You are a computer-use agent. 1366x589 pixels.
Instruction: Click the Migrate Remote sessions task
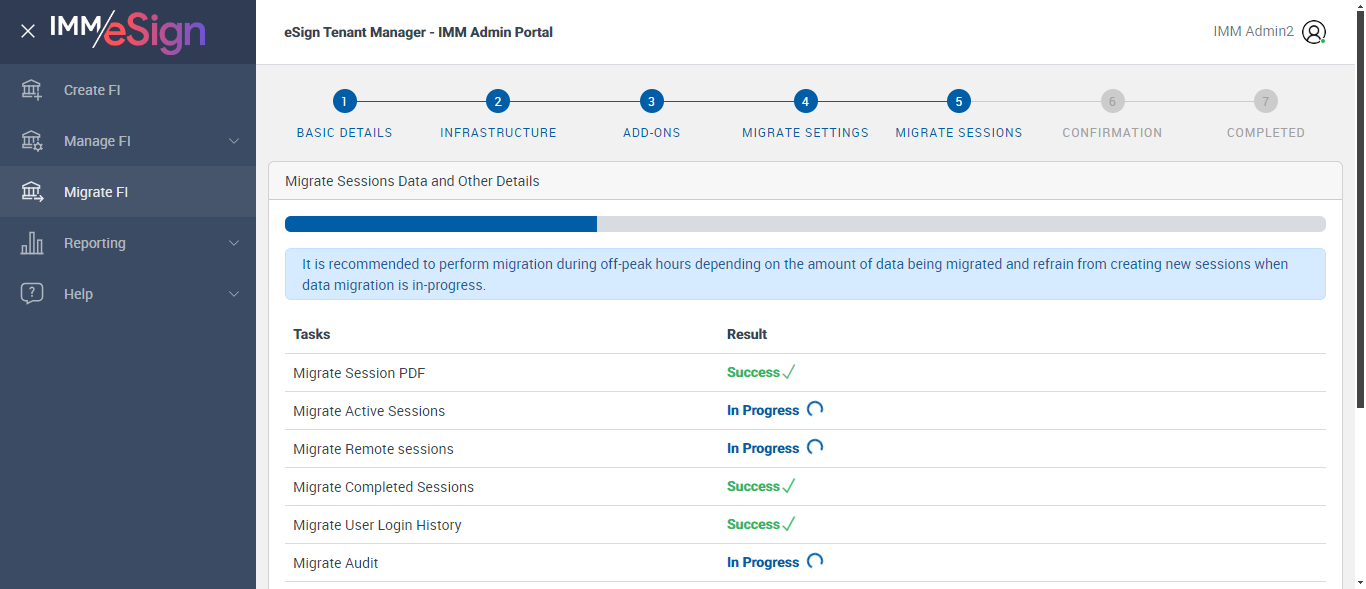pos(373,449)
